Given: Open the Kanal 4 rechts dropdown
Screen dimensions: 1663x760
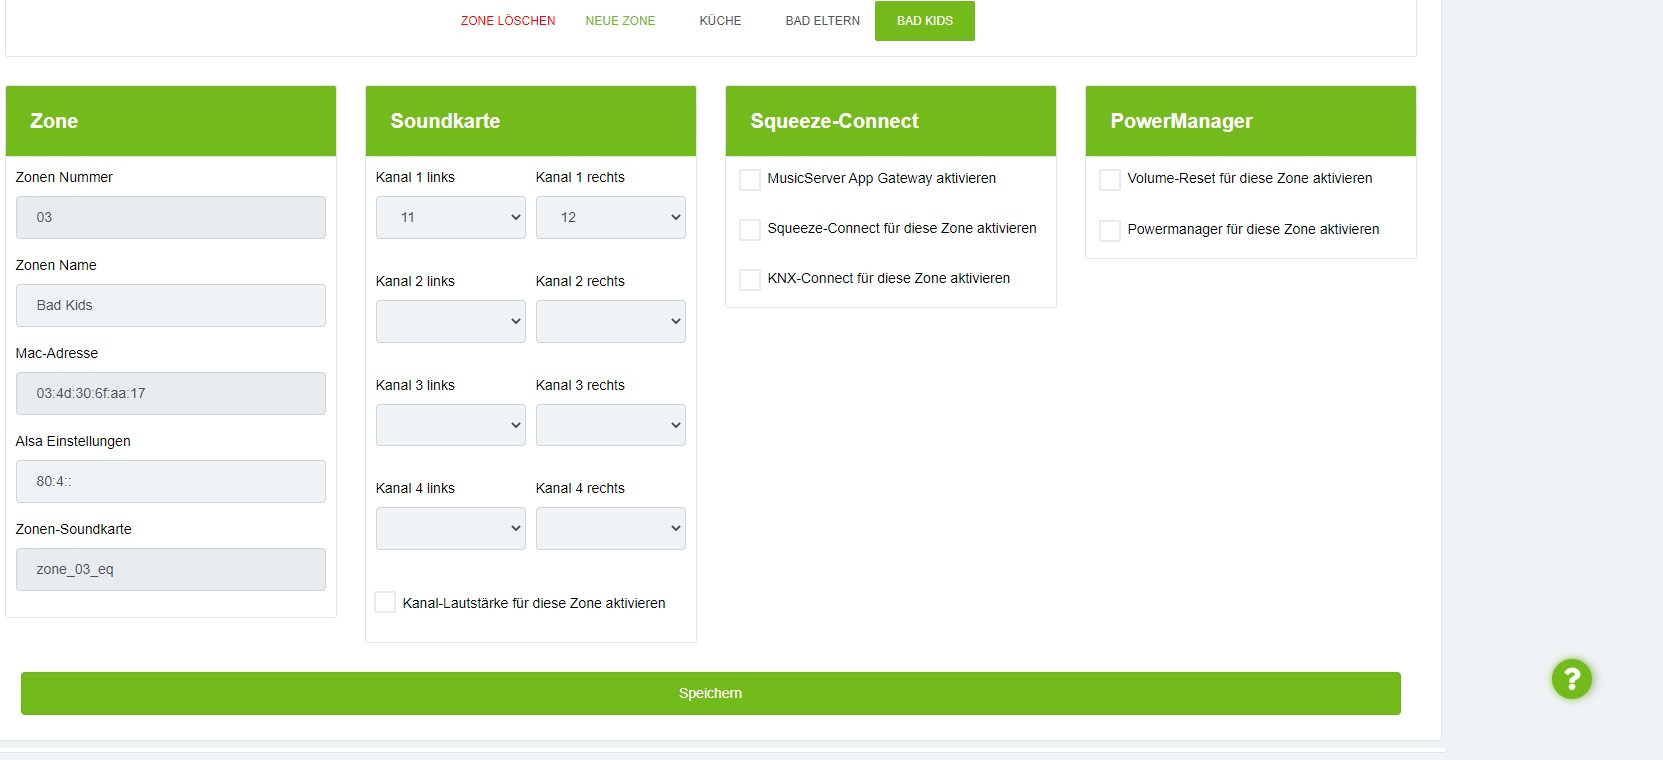Looking at the screenshot, I should coord(611,528).
